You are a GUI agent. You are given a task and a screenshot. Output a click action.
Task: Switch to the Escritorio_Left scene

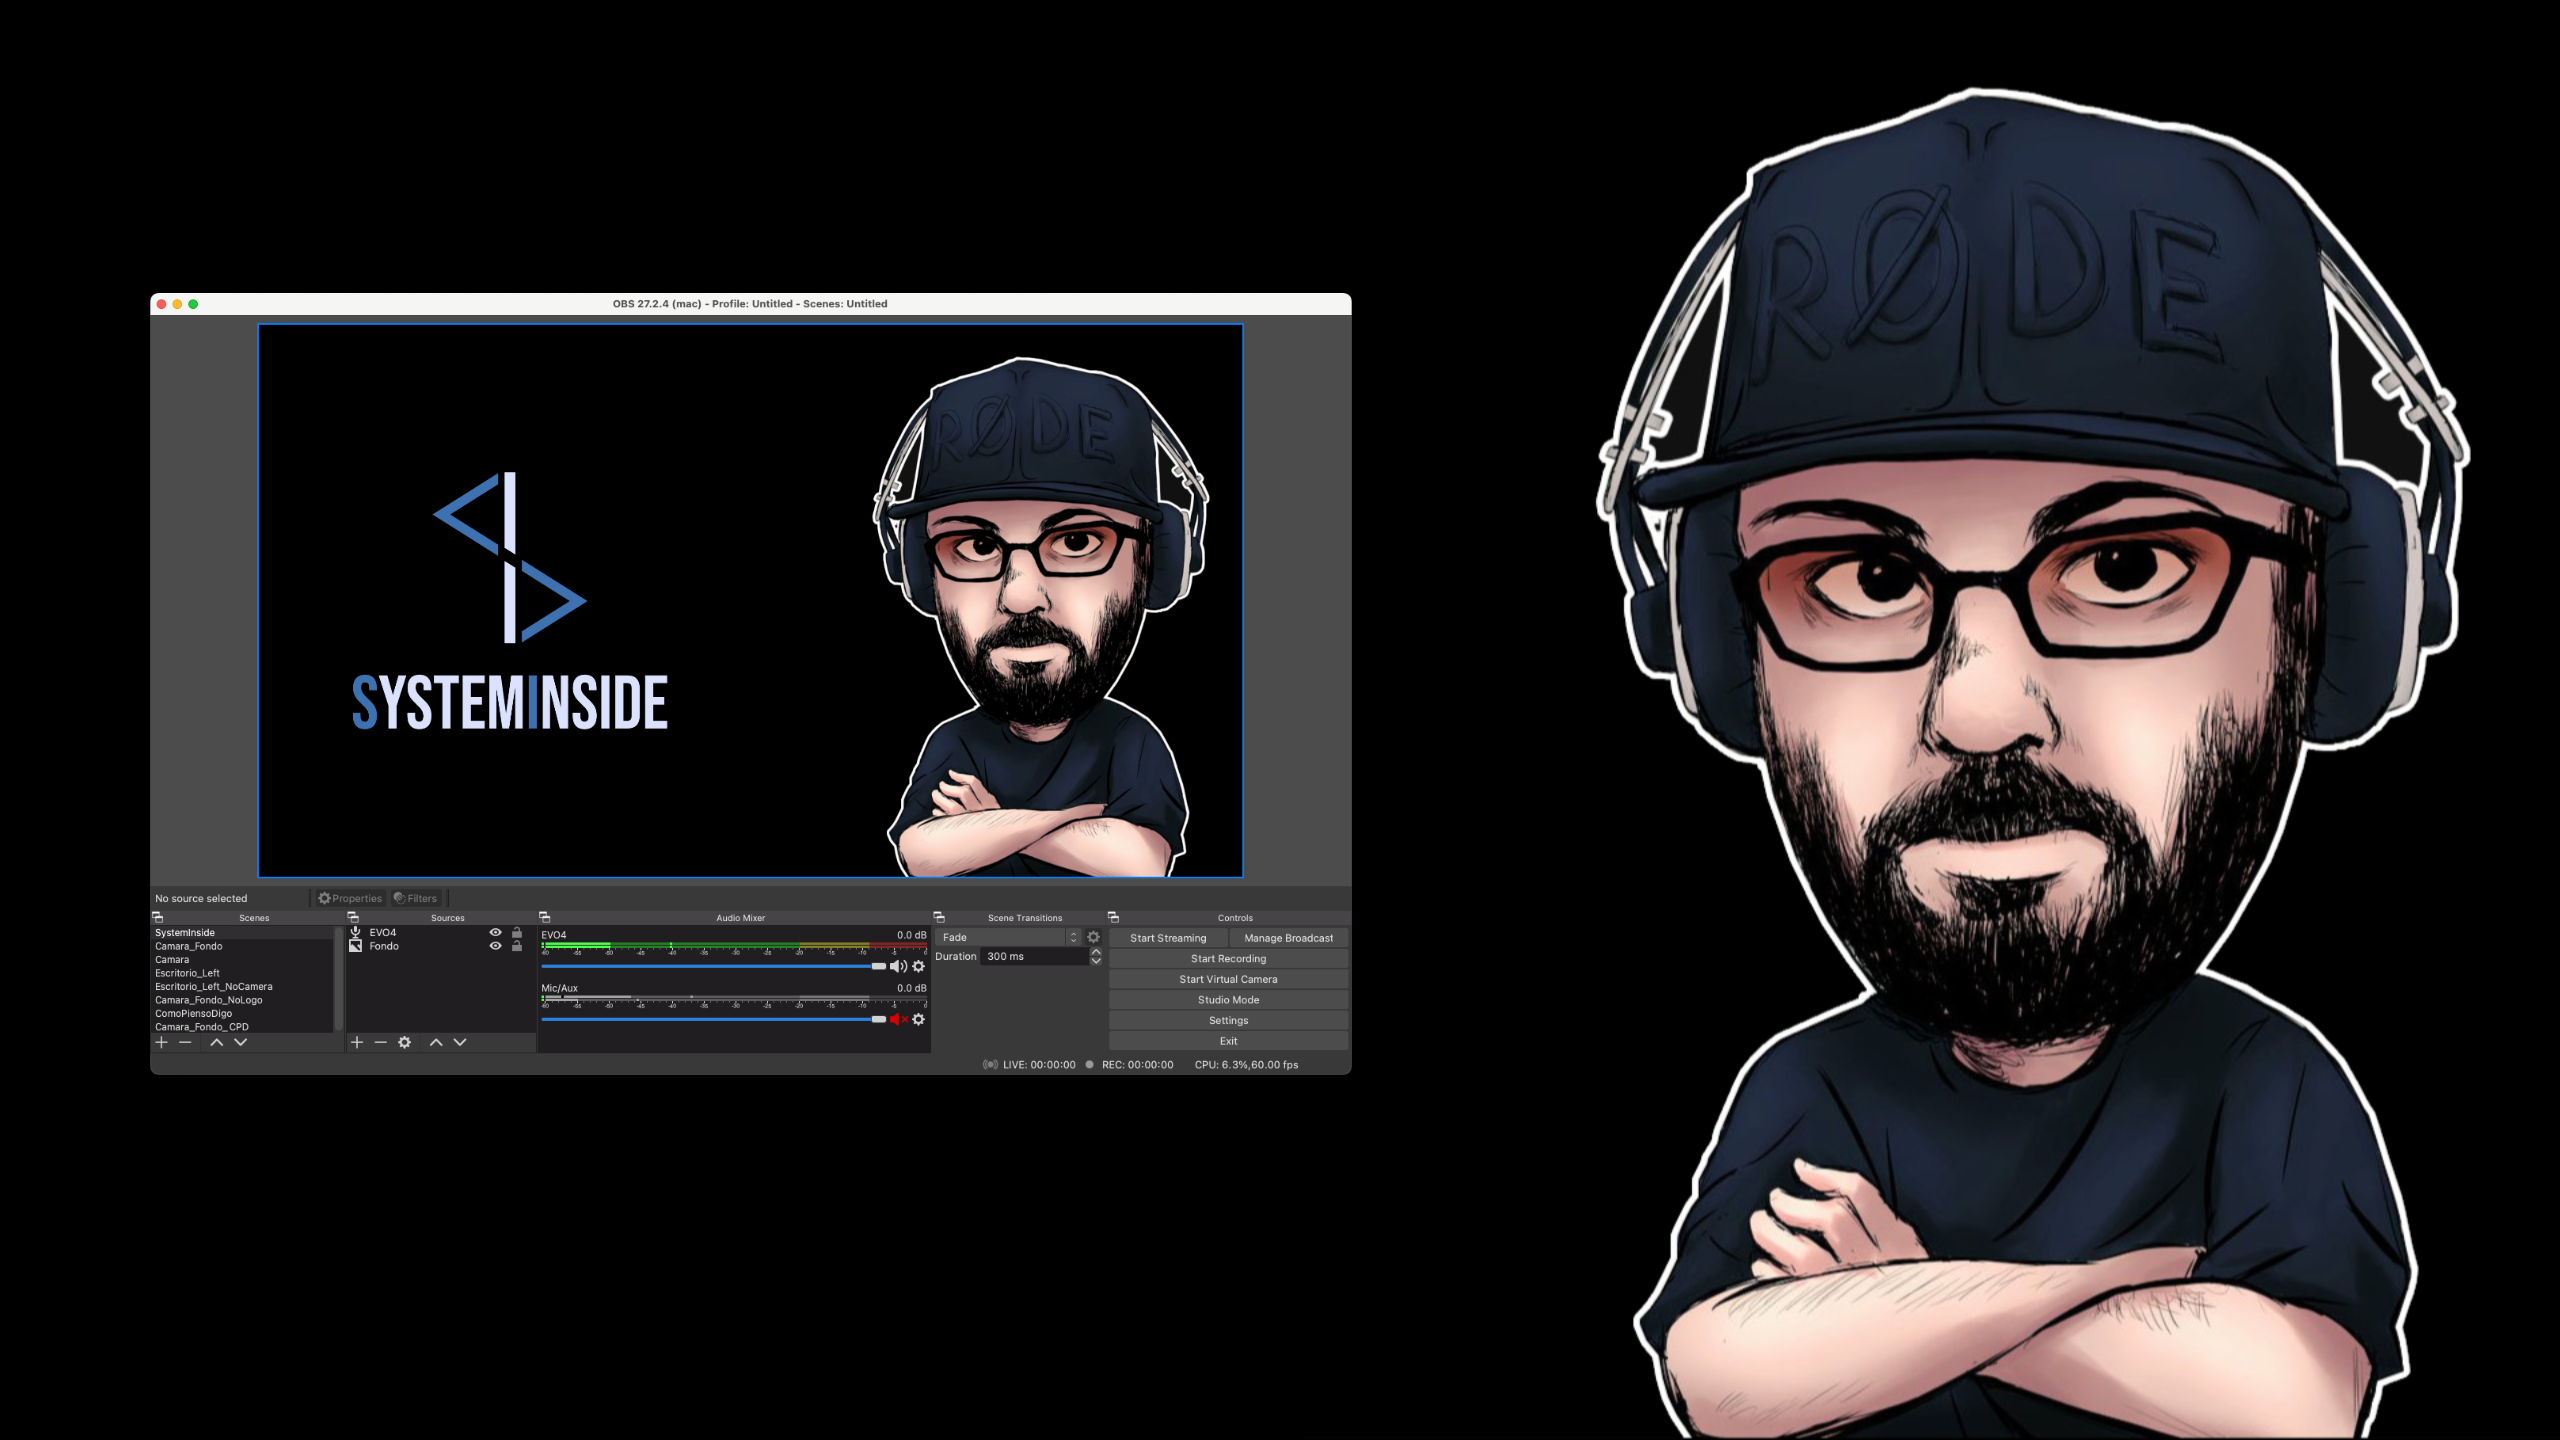pos(243,973)
